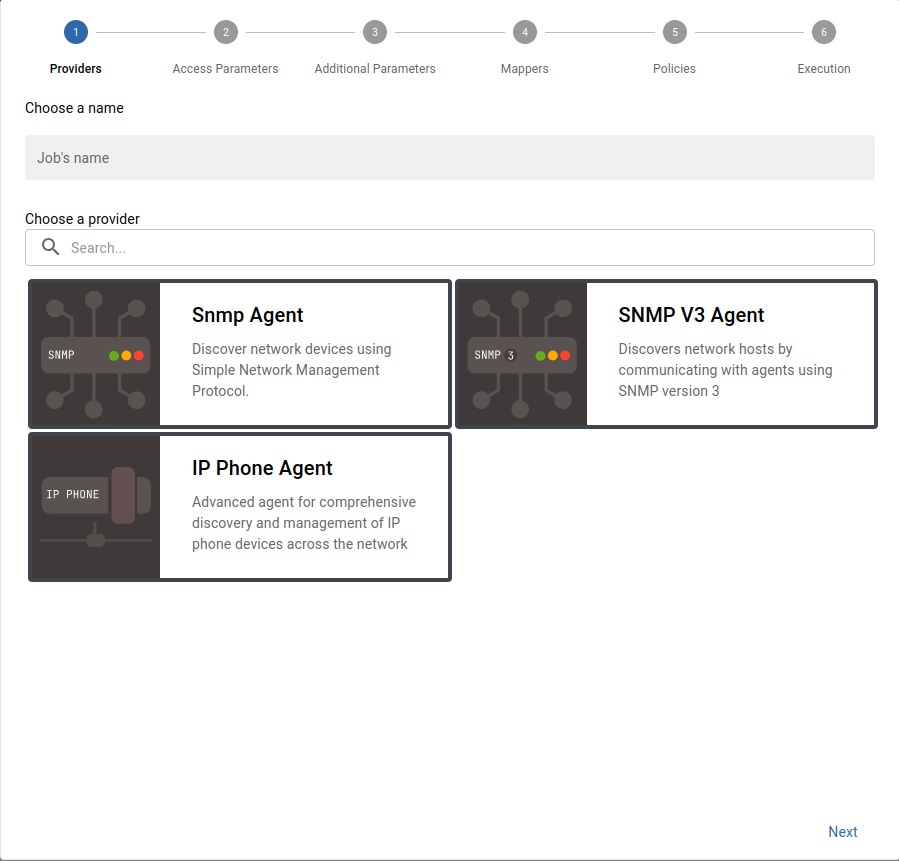Click the IP Phone Agent device icon
This screenshot has width=899, height=861.
[x=96, y=507]
